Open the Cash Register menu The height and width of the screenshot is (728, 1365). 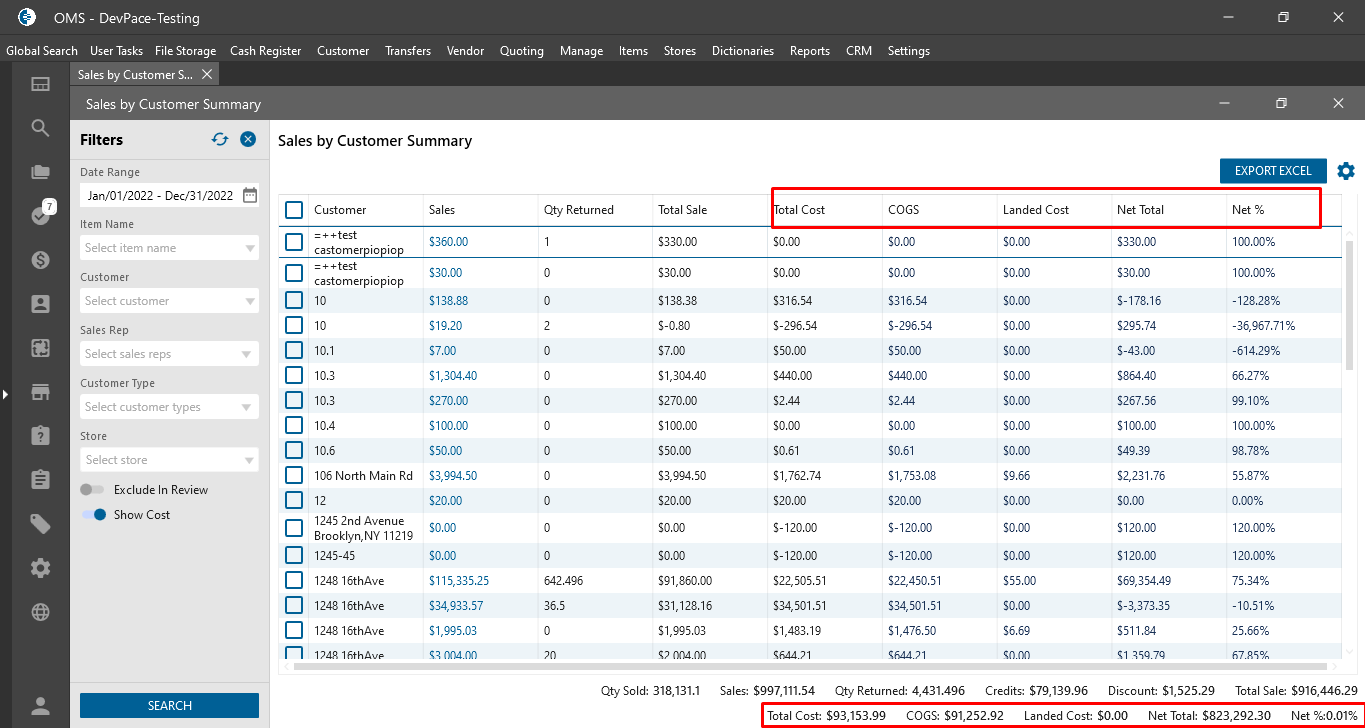coord(265,51)
